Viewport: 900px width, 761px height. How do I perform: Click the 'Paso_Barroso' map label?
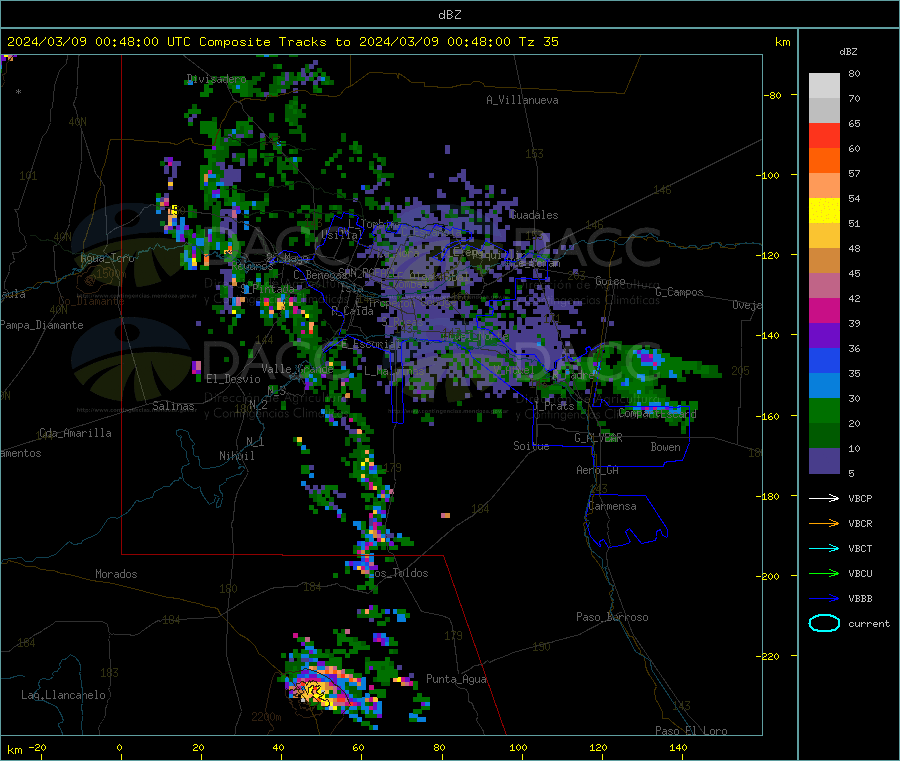[612, 618]
